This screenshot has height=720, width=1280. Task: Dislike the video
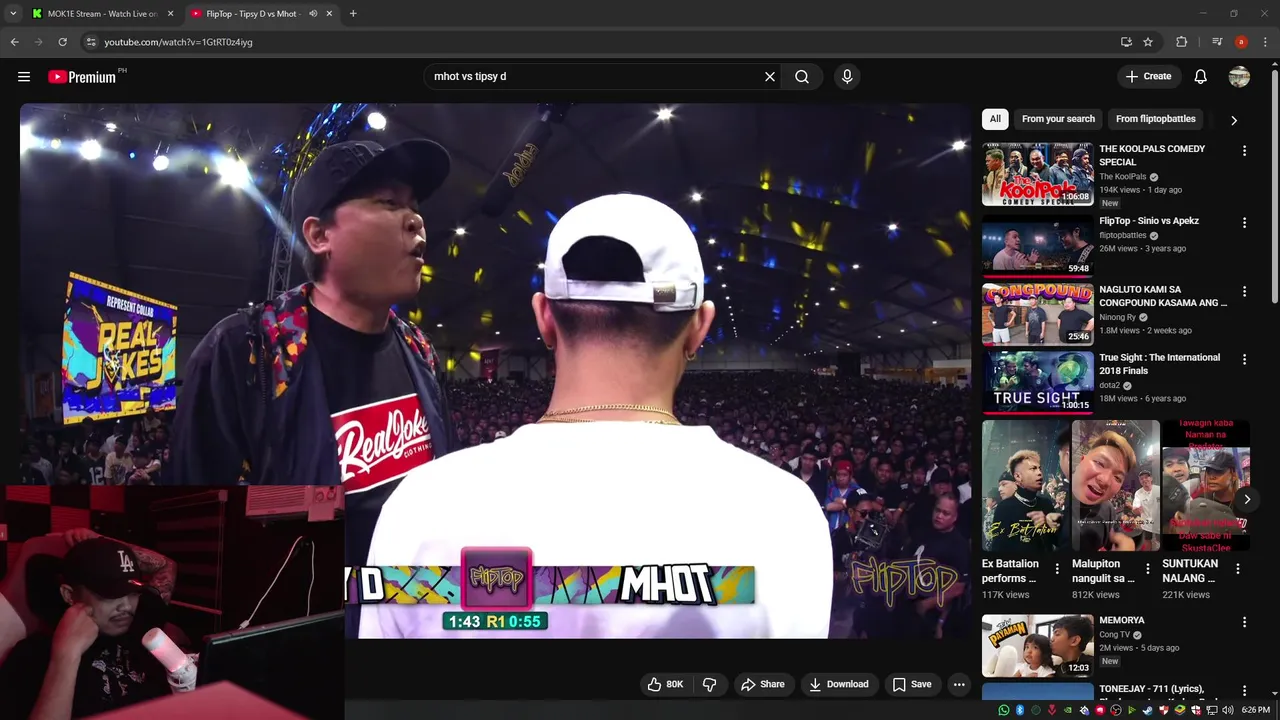(709, 684)
